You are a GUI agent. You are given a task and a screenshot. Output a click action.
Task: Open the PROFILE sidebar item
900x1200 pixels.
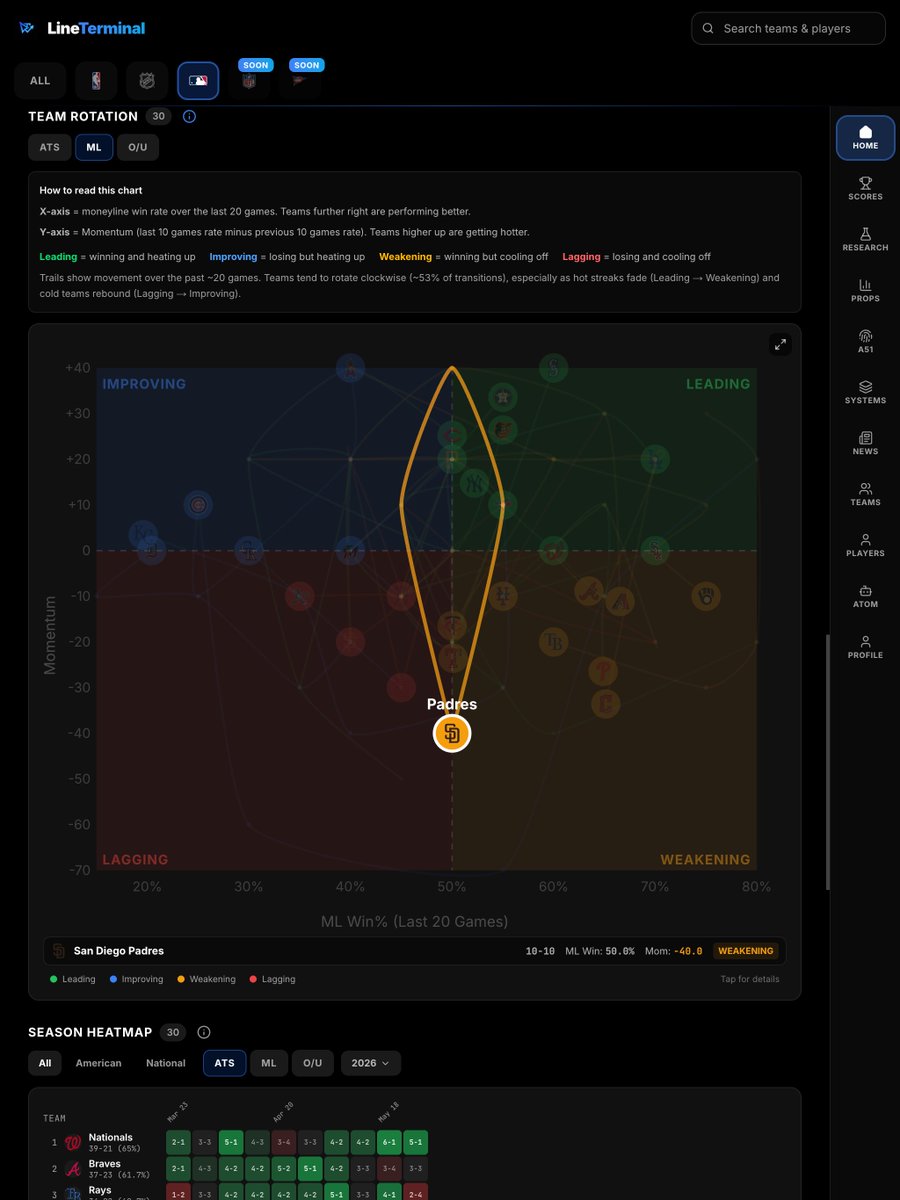(865, 648)
